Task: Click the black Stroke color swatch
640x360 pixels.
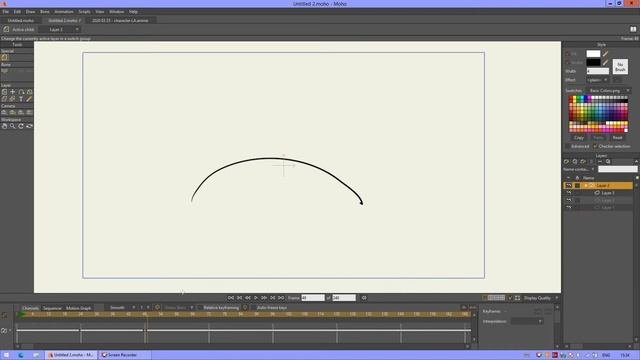Action: point(593,62)
